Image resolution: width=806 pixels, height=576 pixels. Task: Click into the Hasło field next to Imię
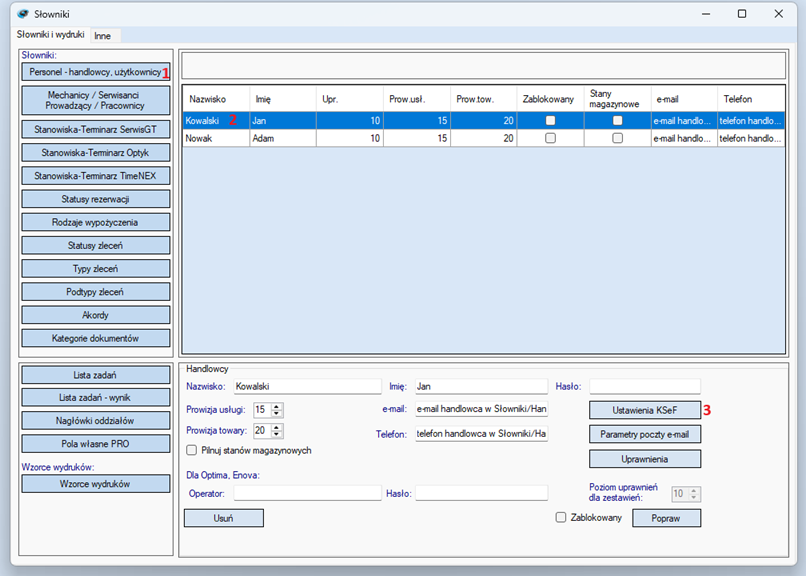(x=644, y=386)
